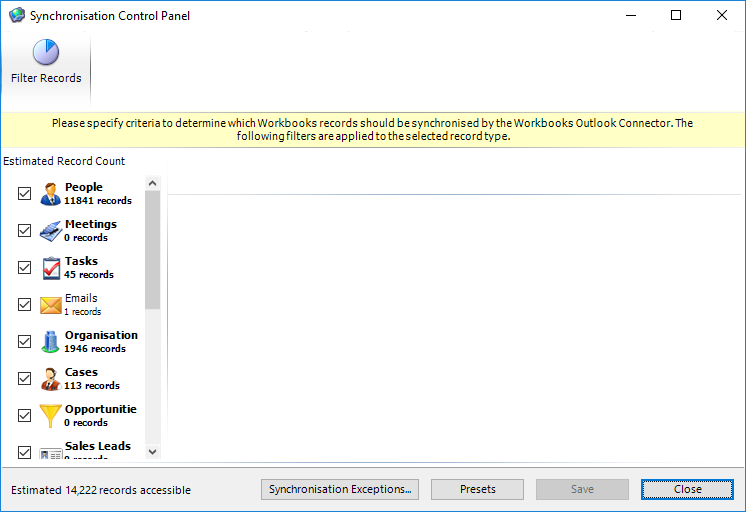Click the Presets button
Screen dimensions: 746x512
click(x=477, y=489)
